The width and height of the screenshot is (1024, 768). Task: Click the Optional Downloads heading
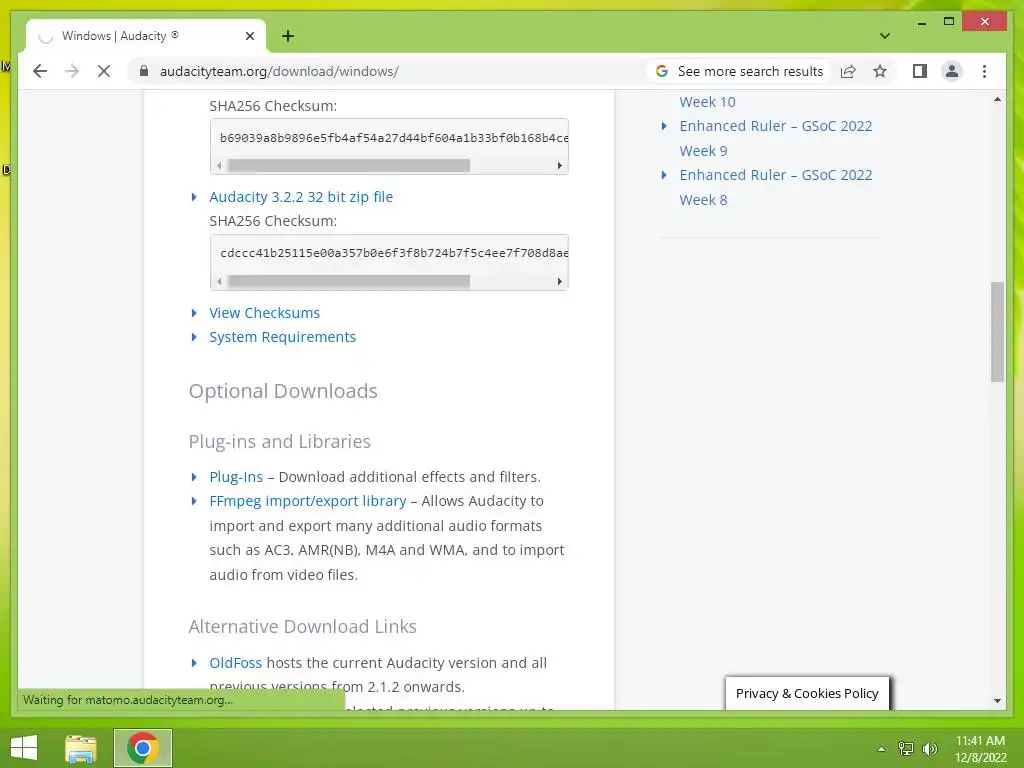tap(283, 391)
